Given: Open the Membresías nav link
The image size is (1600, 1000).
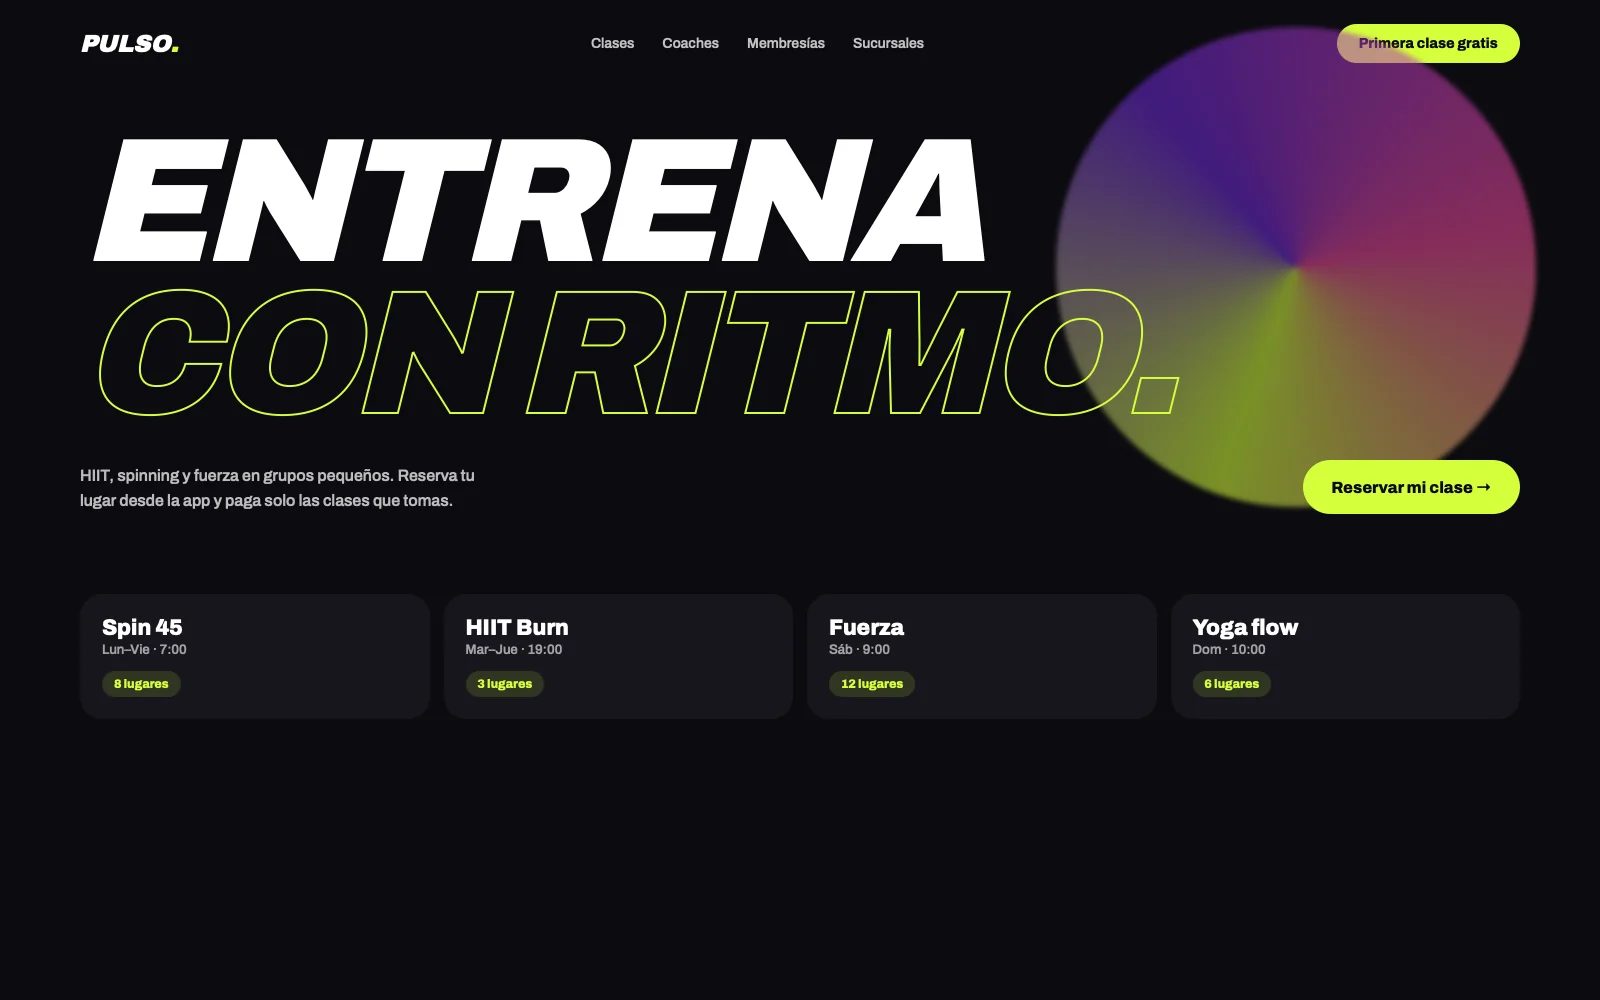Looking at the screenshot, I should tap(786, 43).
